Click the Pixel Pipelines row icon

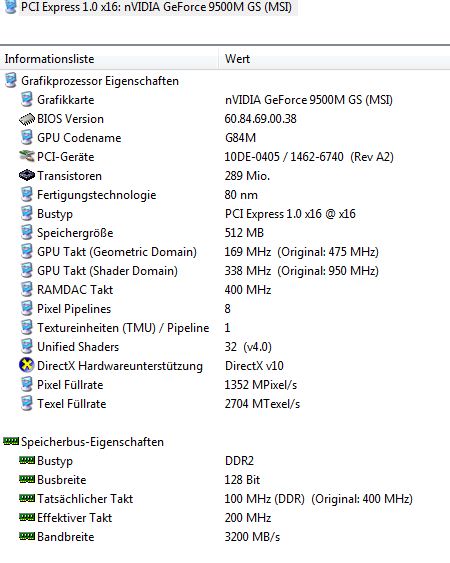(x=27, y=309)
